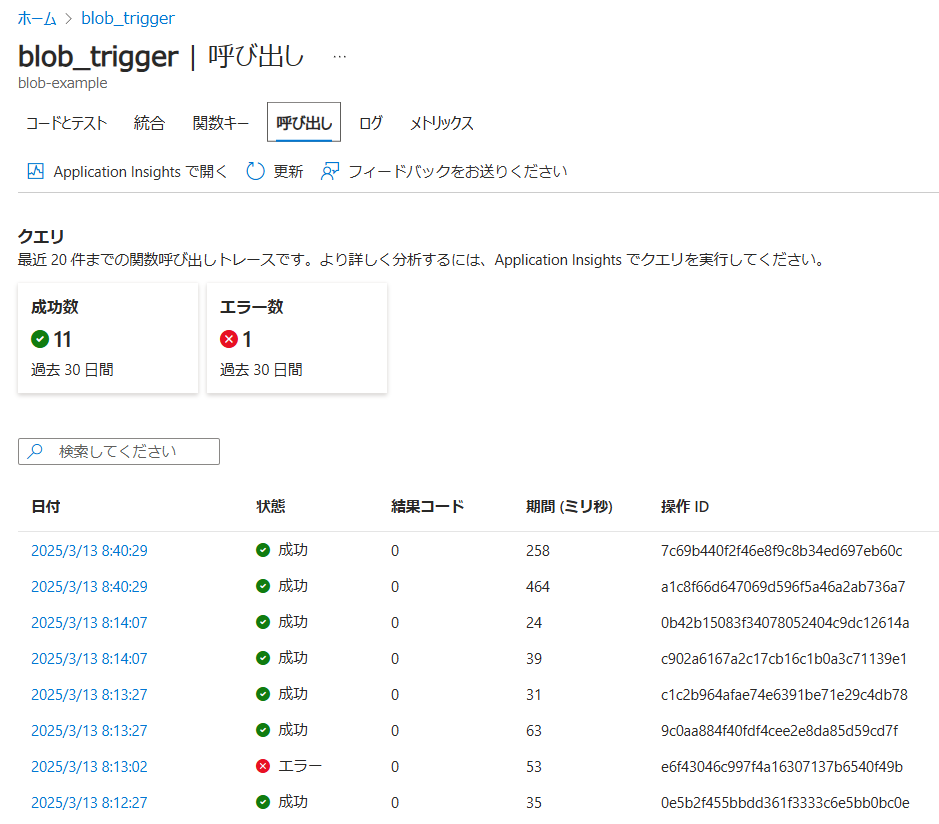Open the 関数キー tab

pyautogui.click(x=220, y=123)
